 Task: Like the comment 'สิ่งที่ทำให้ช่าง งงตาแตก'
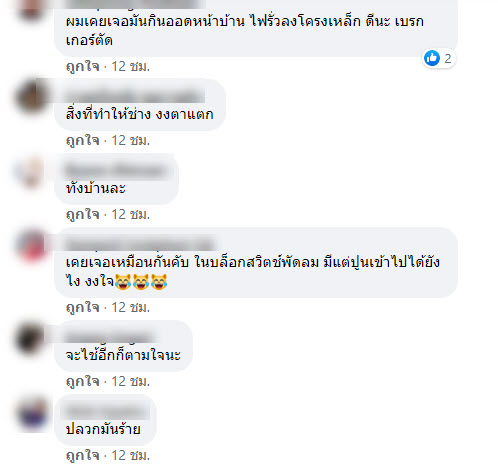pos(83,141)
